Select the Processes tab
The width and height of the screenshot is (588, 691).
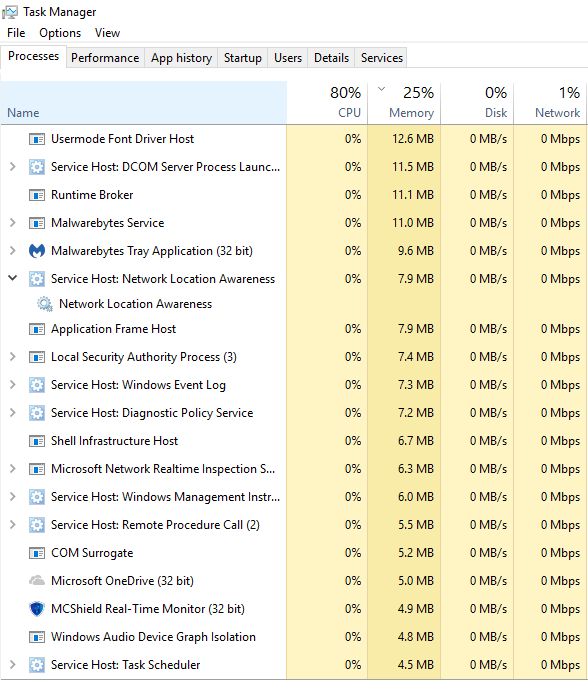tap(33, 56)
